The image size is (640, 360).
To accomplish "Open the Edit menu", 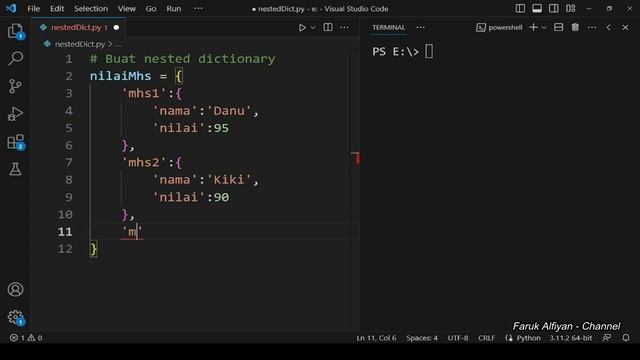I will [x=57, y=9].
